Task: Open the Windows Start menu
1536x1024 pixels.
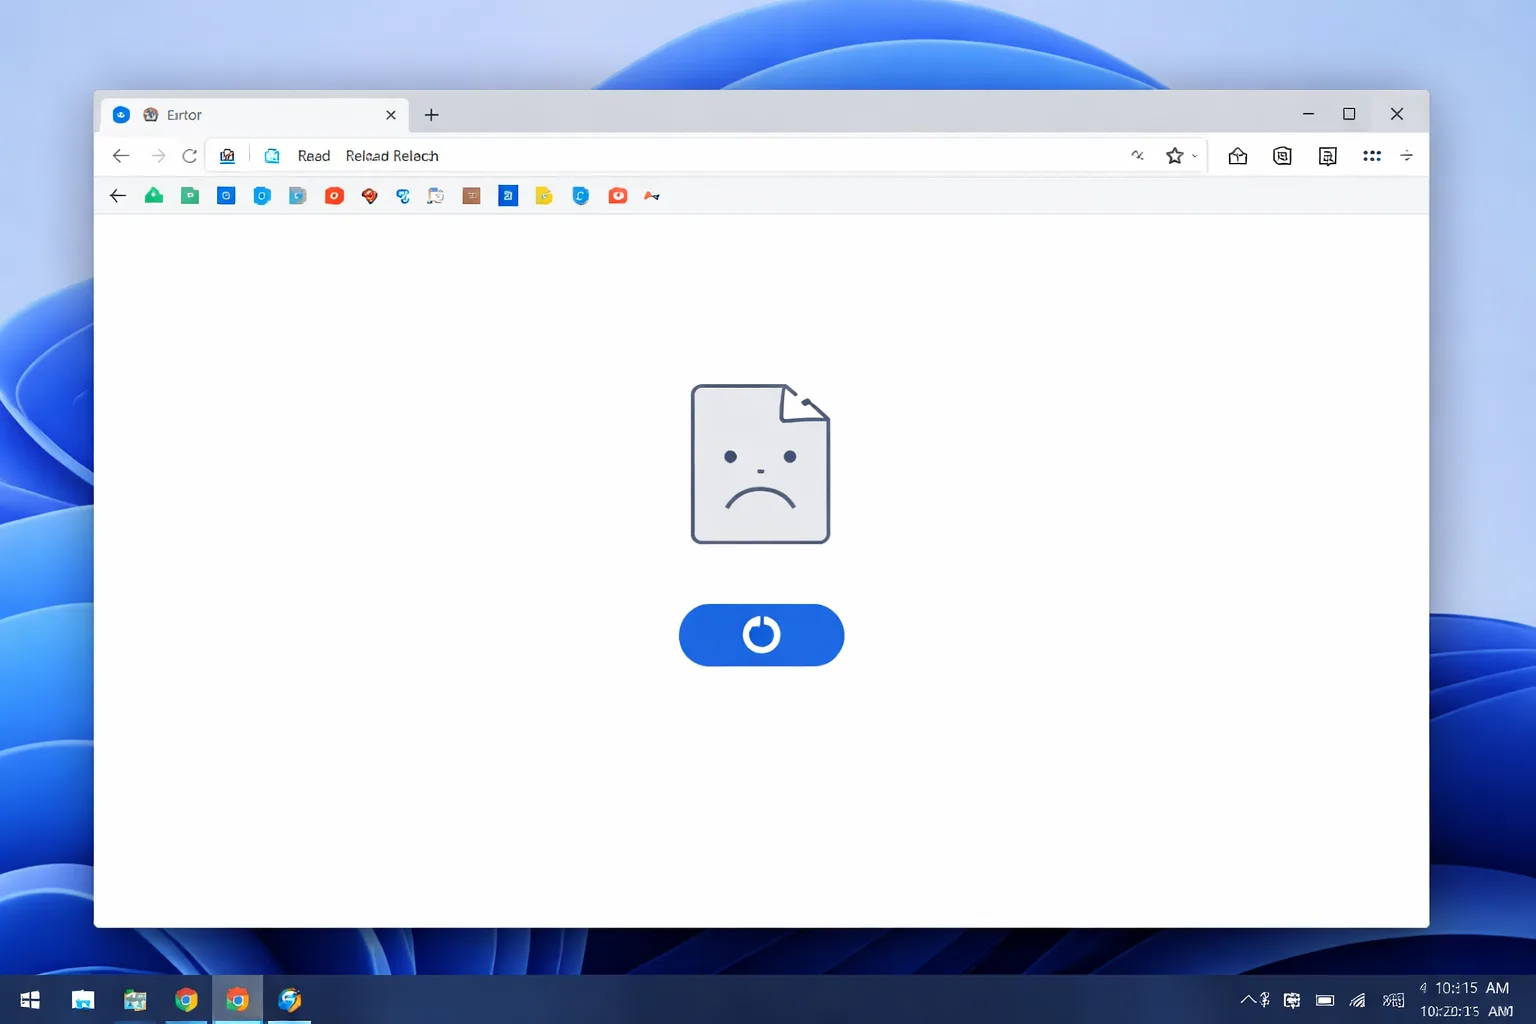Action: click(30, 1000)
